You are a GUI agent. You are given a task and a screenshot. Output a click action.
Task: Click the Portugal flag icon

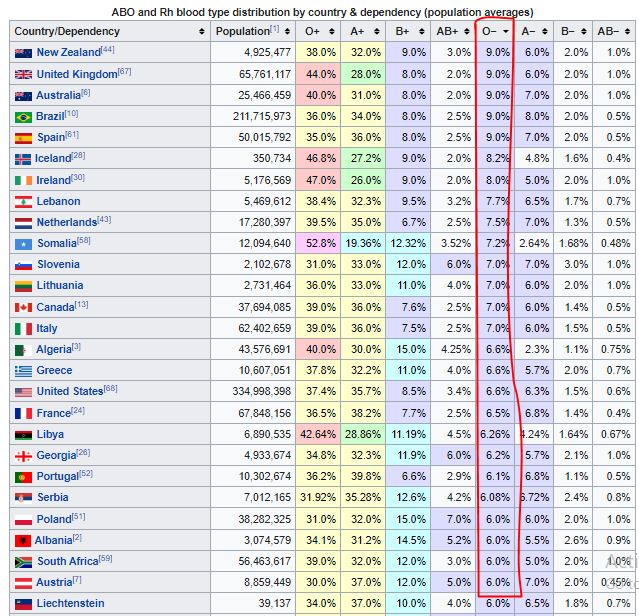coord(23,477)
